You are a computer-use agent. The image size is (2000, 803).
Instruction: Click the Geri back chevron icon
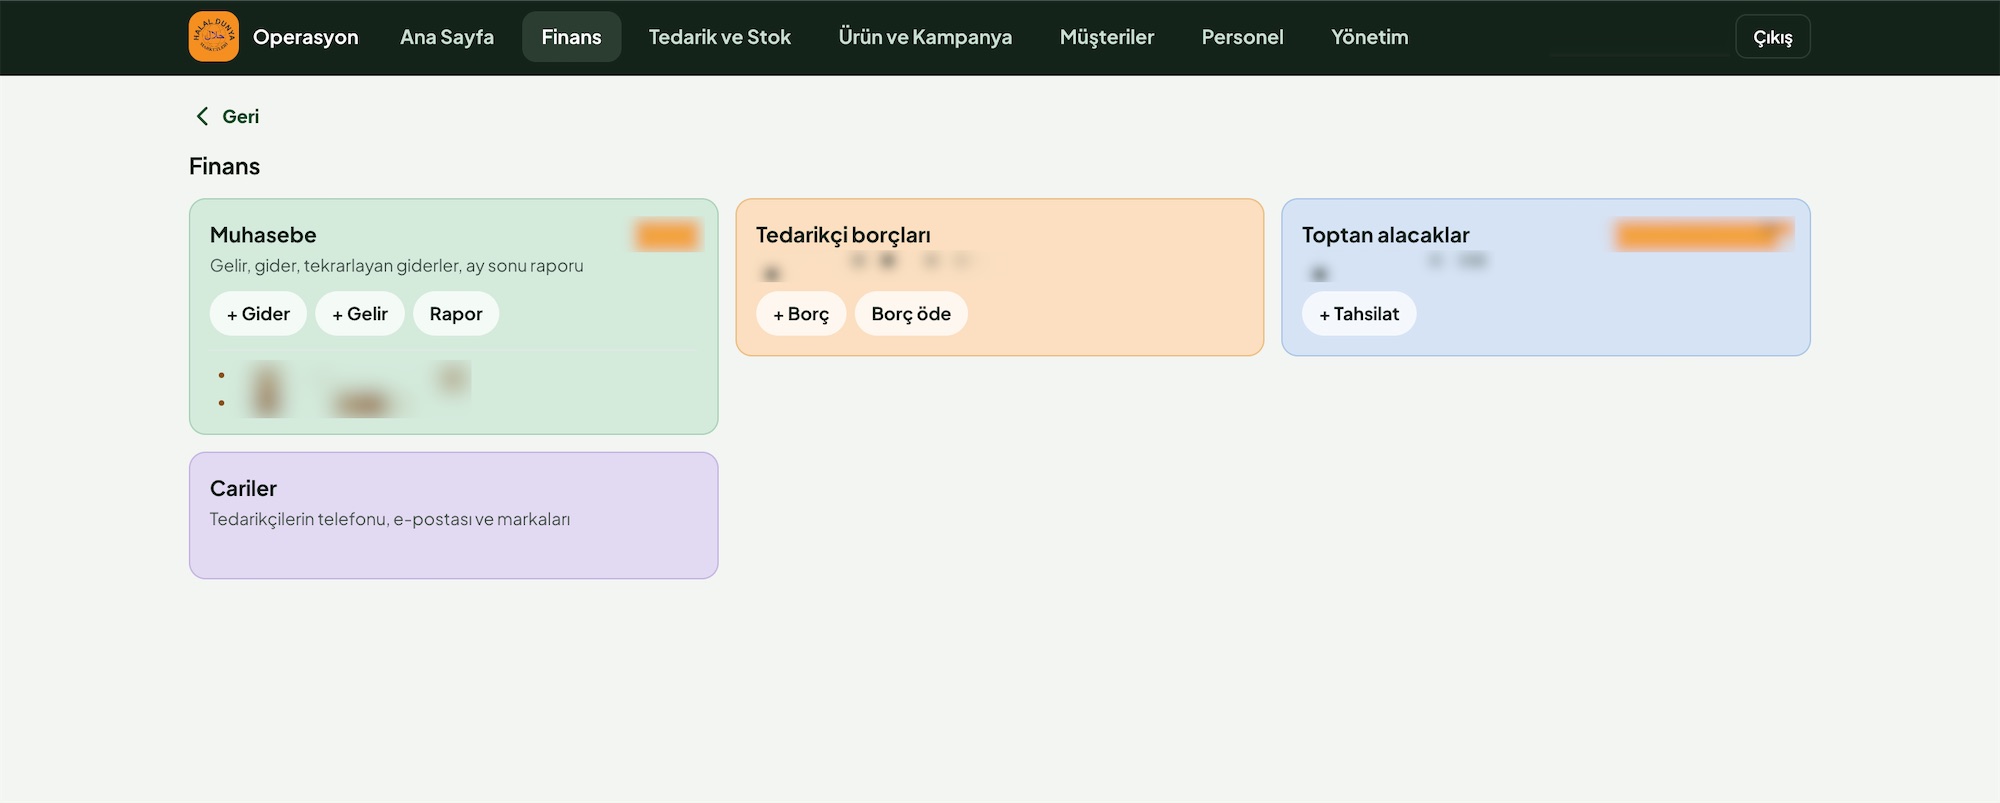point(202,117)
